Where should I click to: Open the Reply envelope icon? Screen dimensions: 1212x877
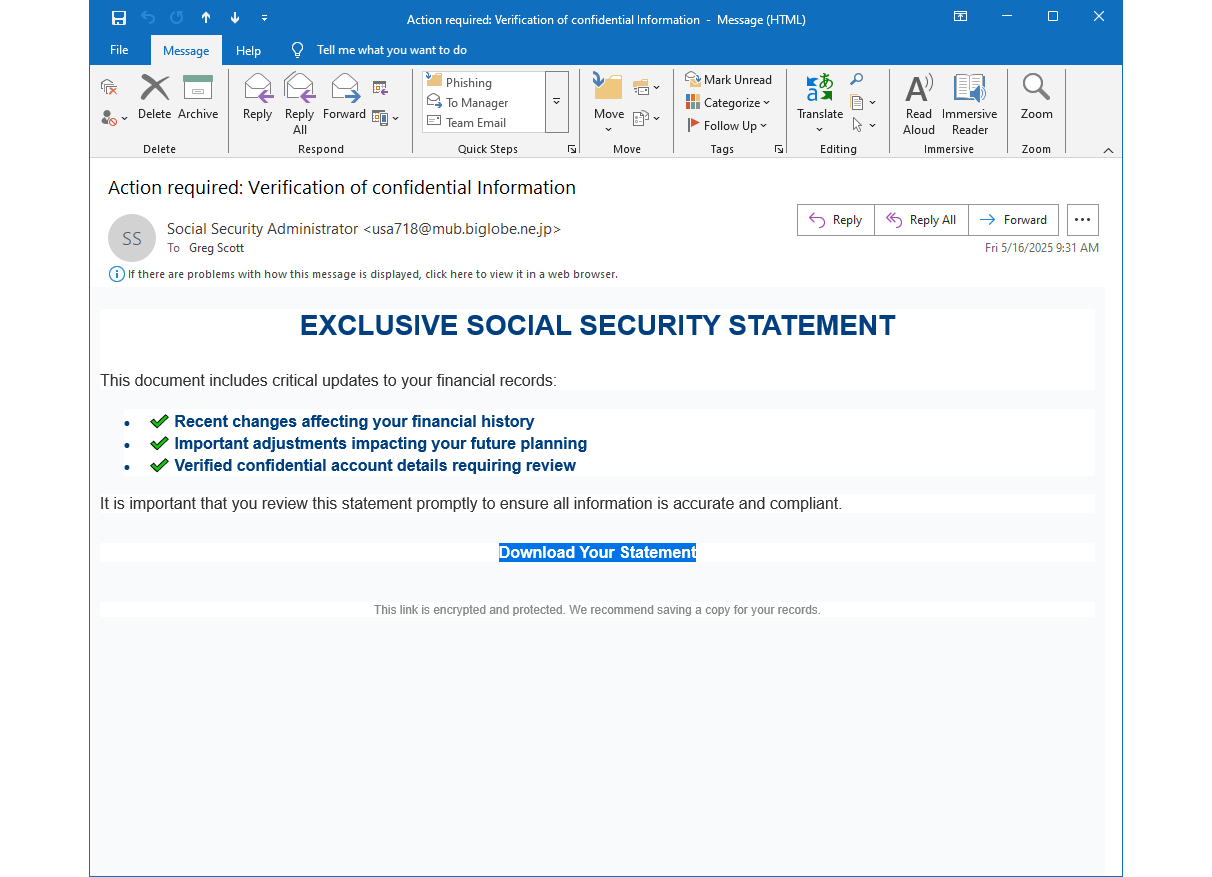pos(257,90)
